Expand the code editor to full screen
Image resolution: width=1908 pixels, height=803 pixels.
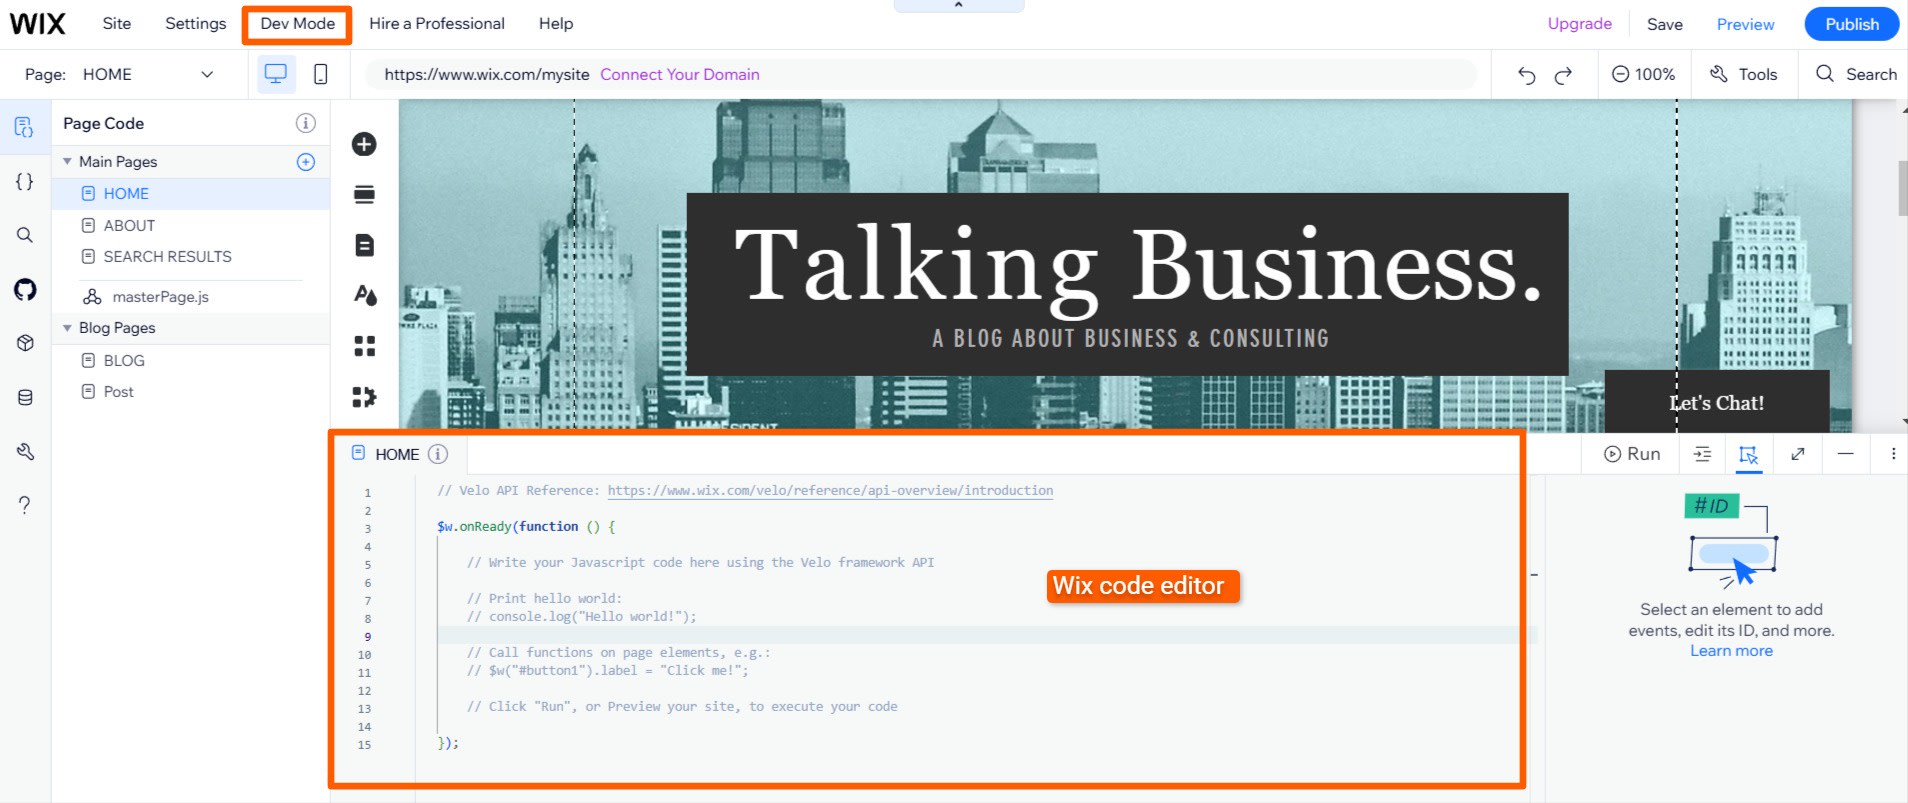[x=1798, y=454]
